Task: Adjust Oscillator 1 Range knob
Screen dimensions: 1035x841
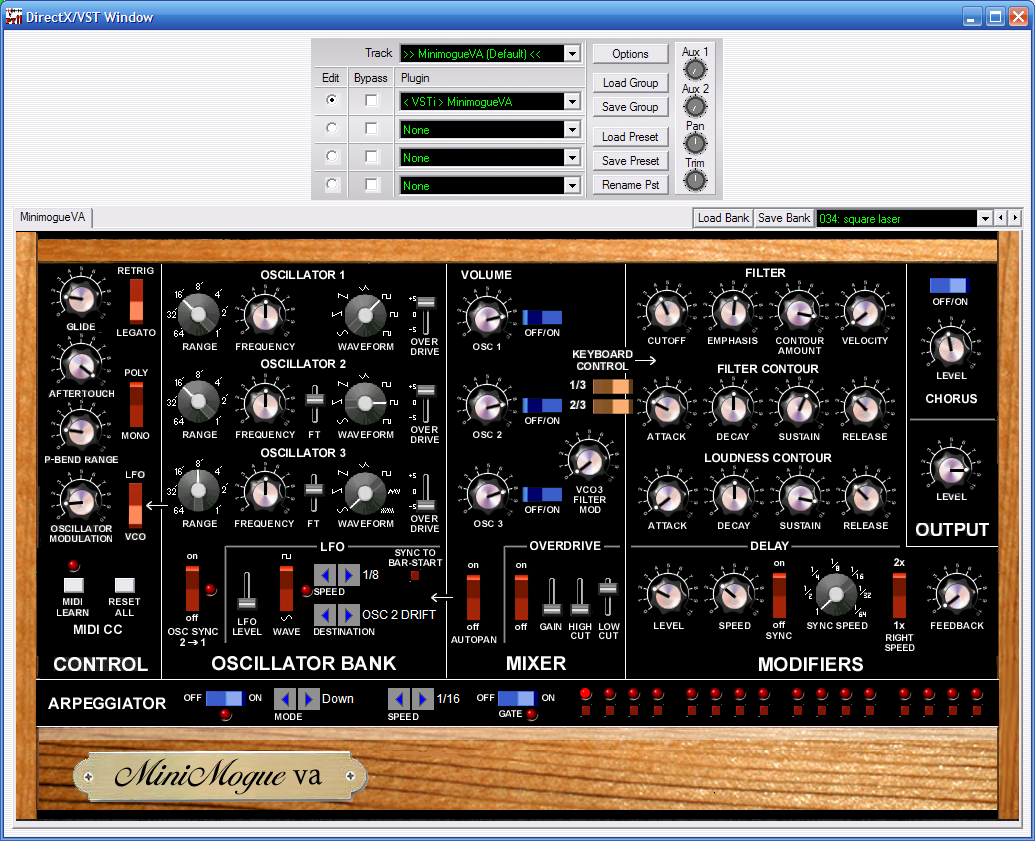Action: pyautogui.click(x=199, y=314)
